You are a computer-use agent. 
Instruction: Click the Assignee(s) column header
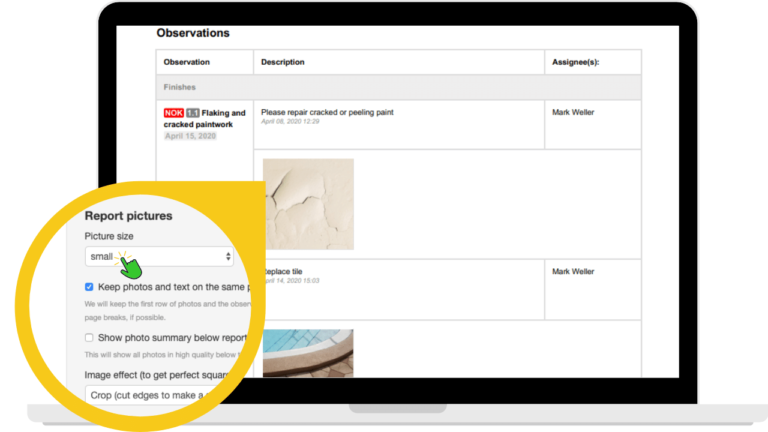(x=576, y=62)
